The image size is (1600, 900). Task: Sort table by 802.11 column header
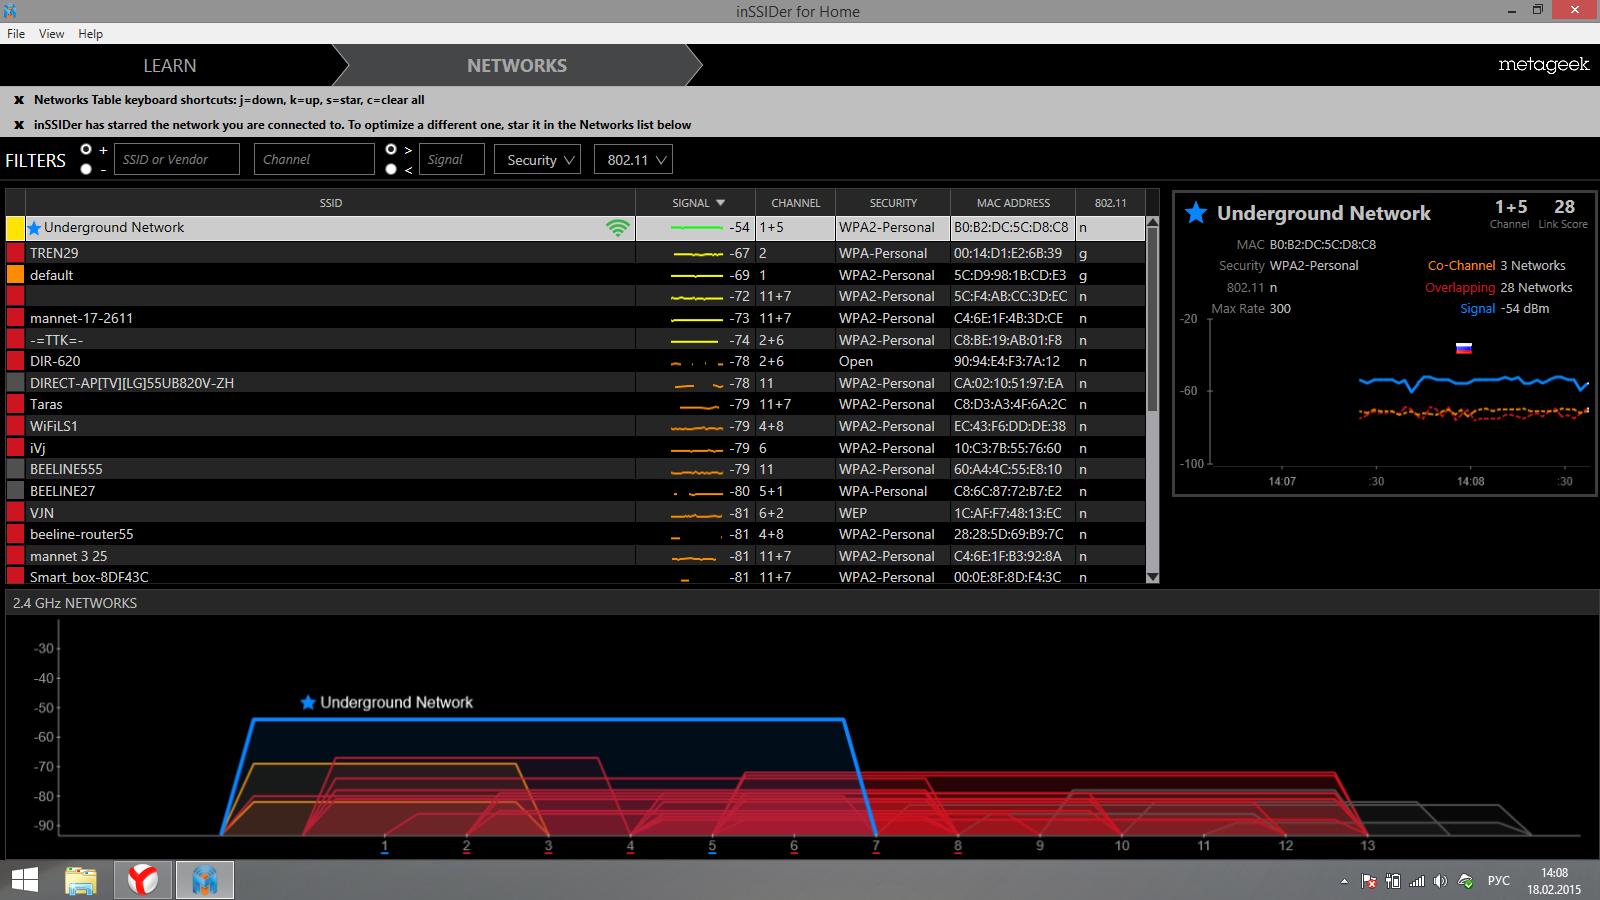[x=1110, y=203]
